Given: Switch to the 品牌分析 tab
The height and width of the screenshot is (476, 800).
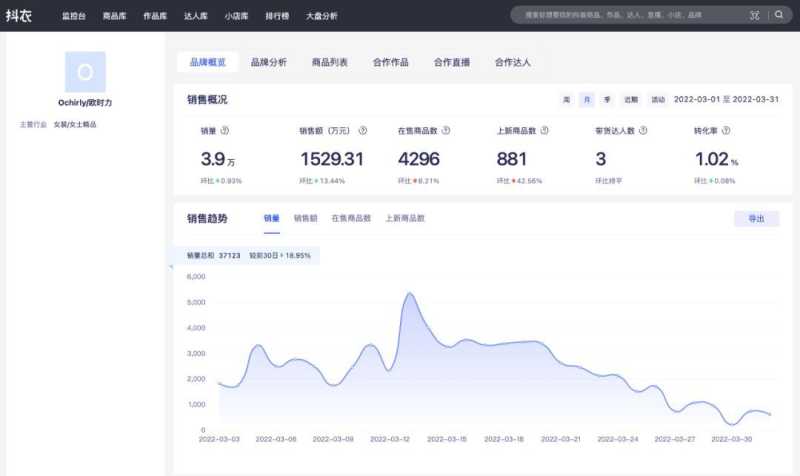Looking at the screenshot, I should tap(268, 62).
